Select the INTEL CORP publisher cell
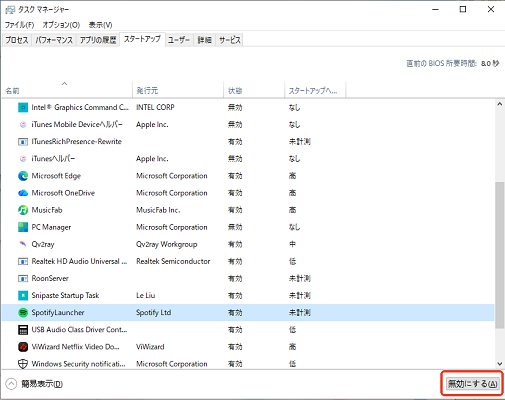The height and width of the screenshot is (400, 505). tap(155, 107)
